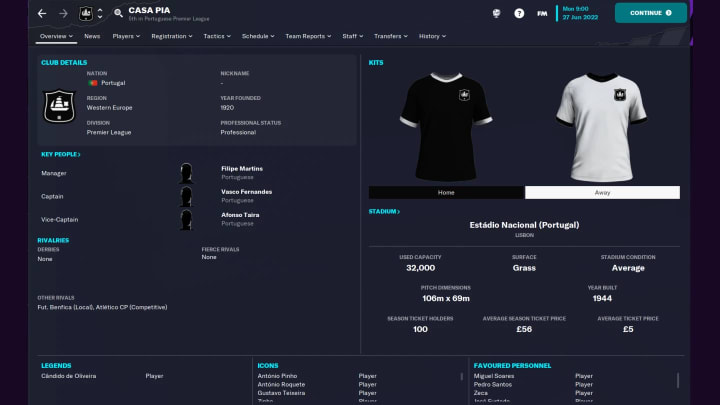720x405 pixels.
Task: Expand the Transfers menu
Action: (x=390, y=36)
